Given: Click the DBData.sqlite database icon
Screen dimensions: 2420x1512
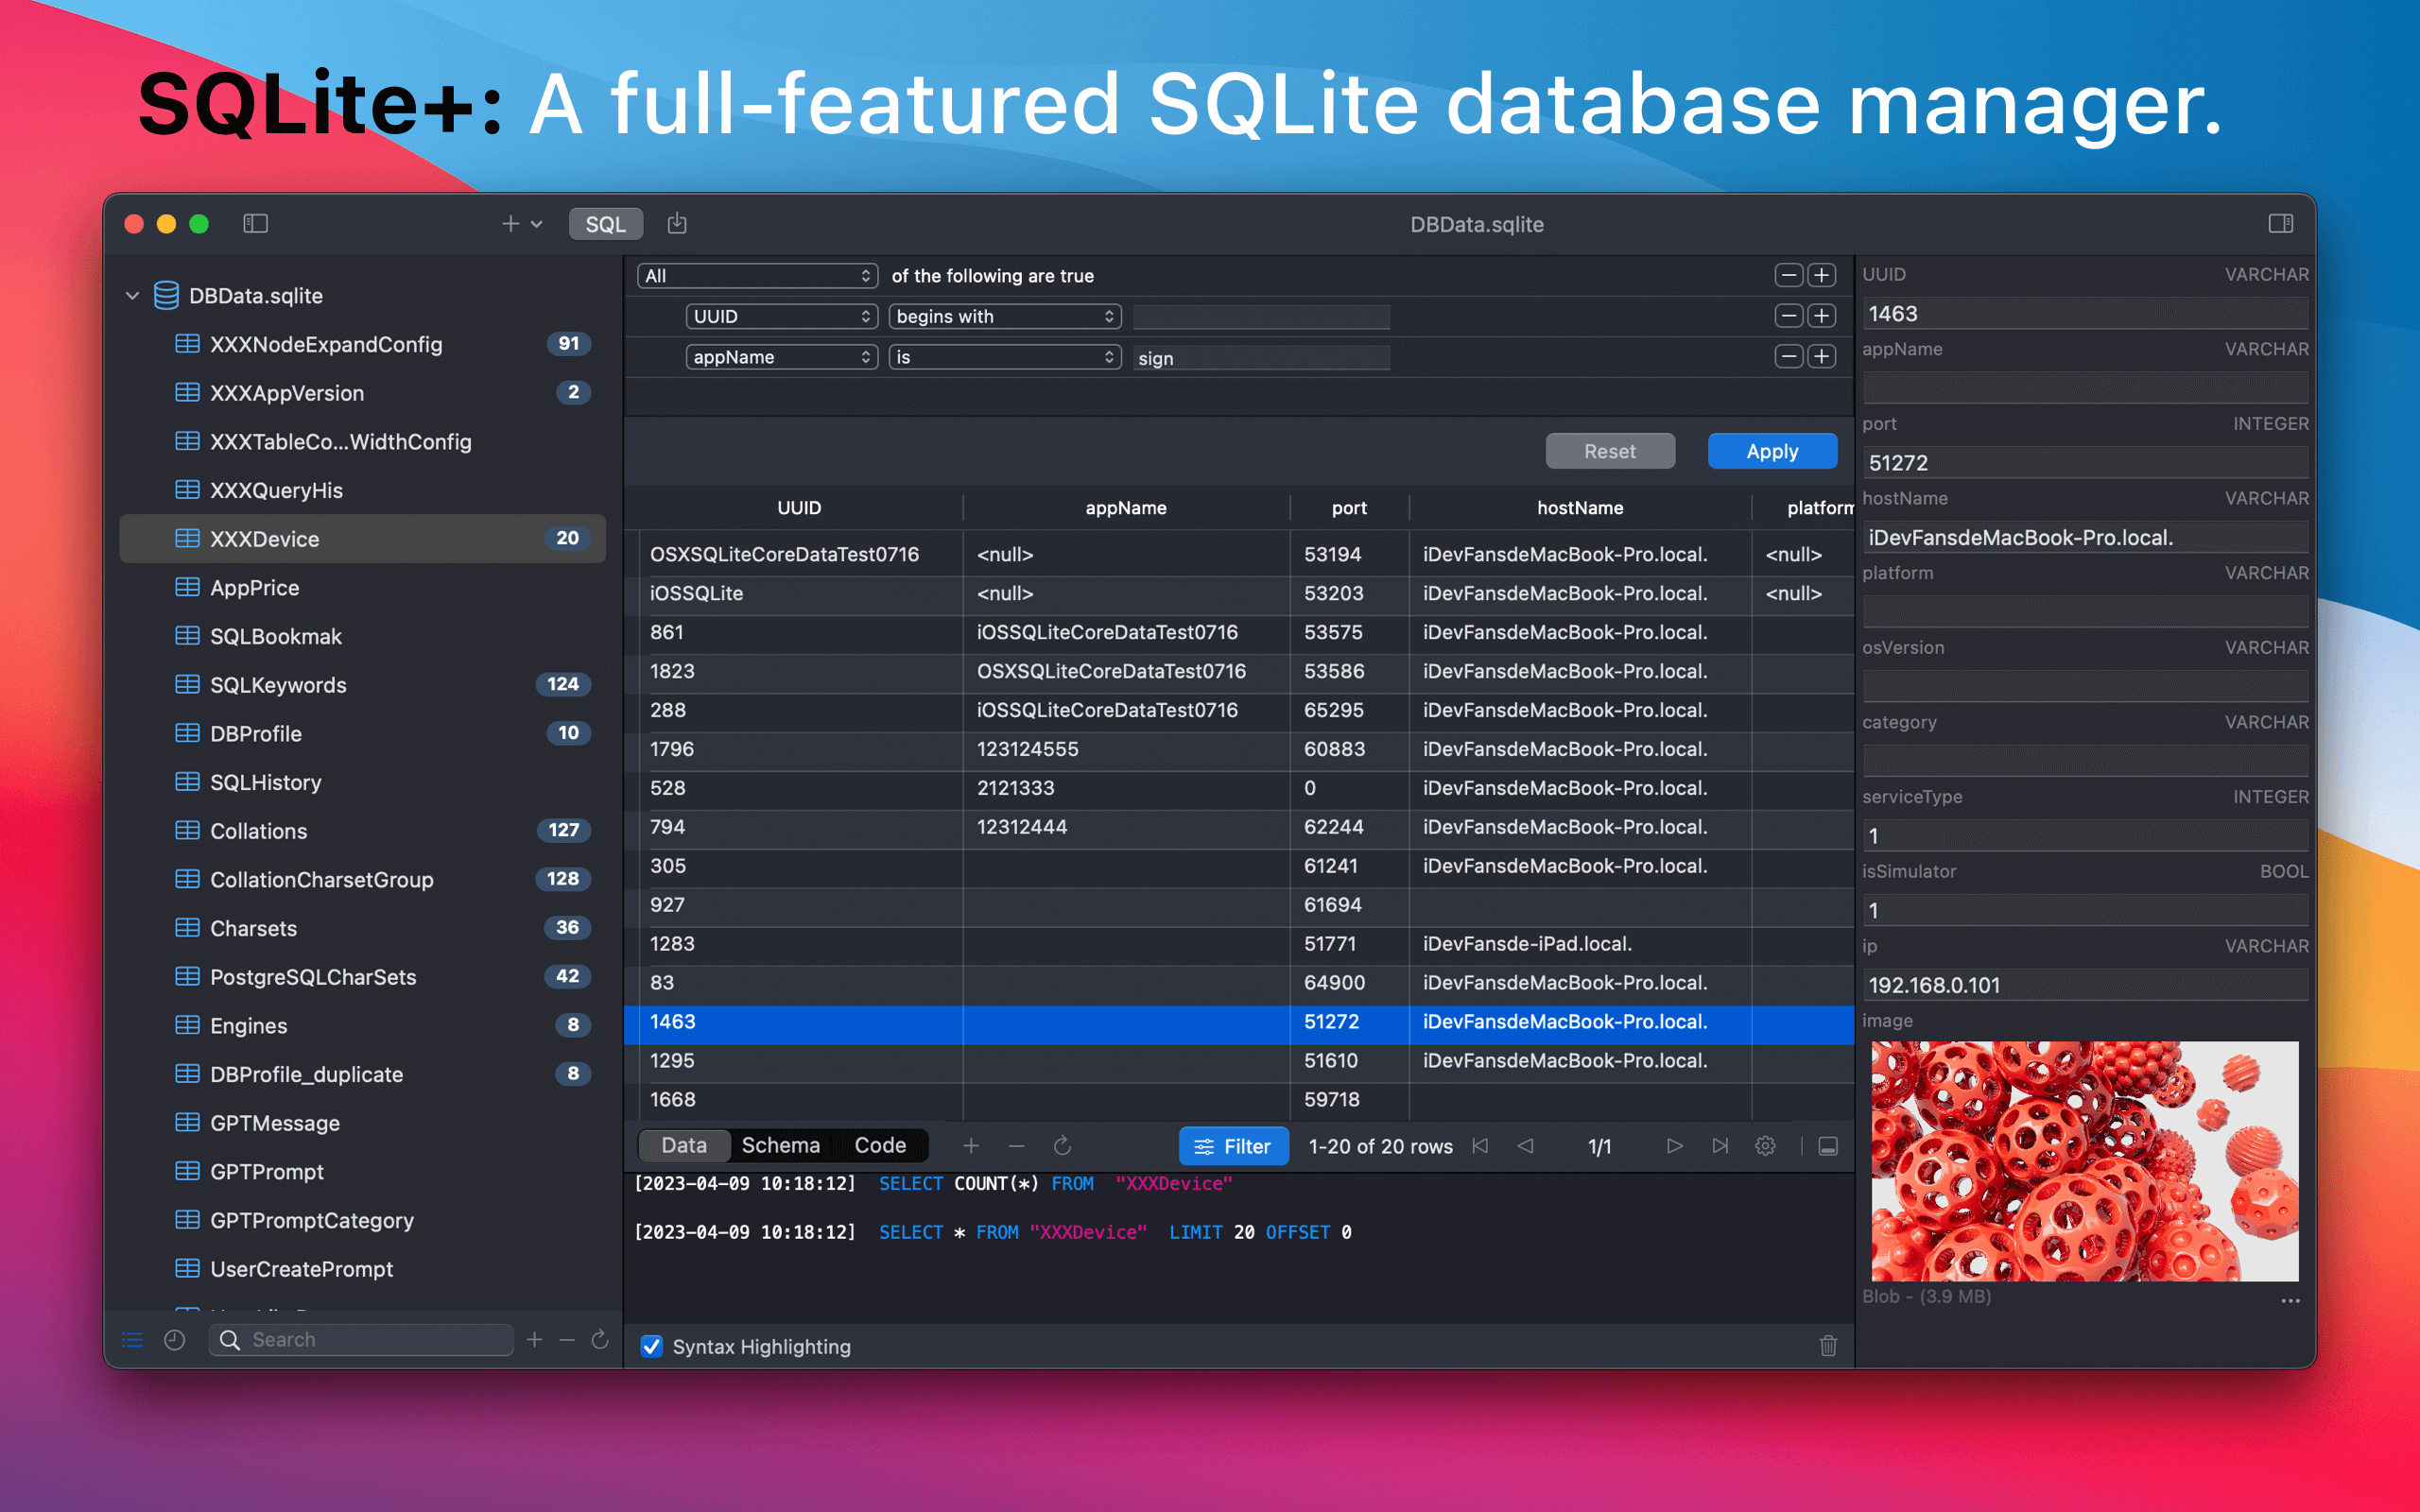Looking at the screenshot, I should (x=166, y=295).
